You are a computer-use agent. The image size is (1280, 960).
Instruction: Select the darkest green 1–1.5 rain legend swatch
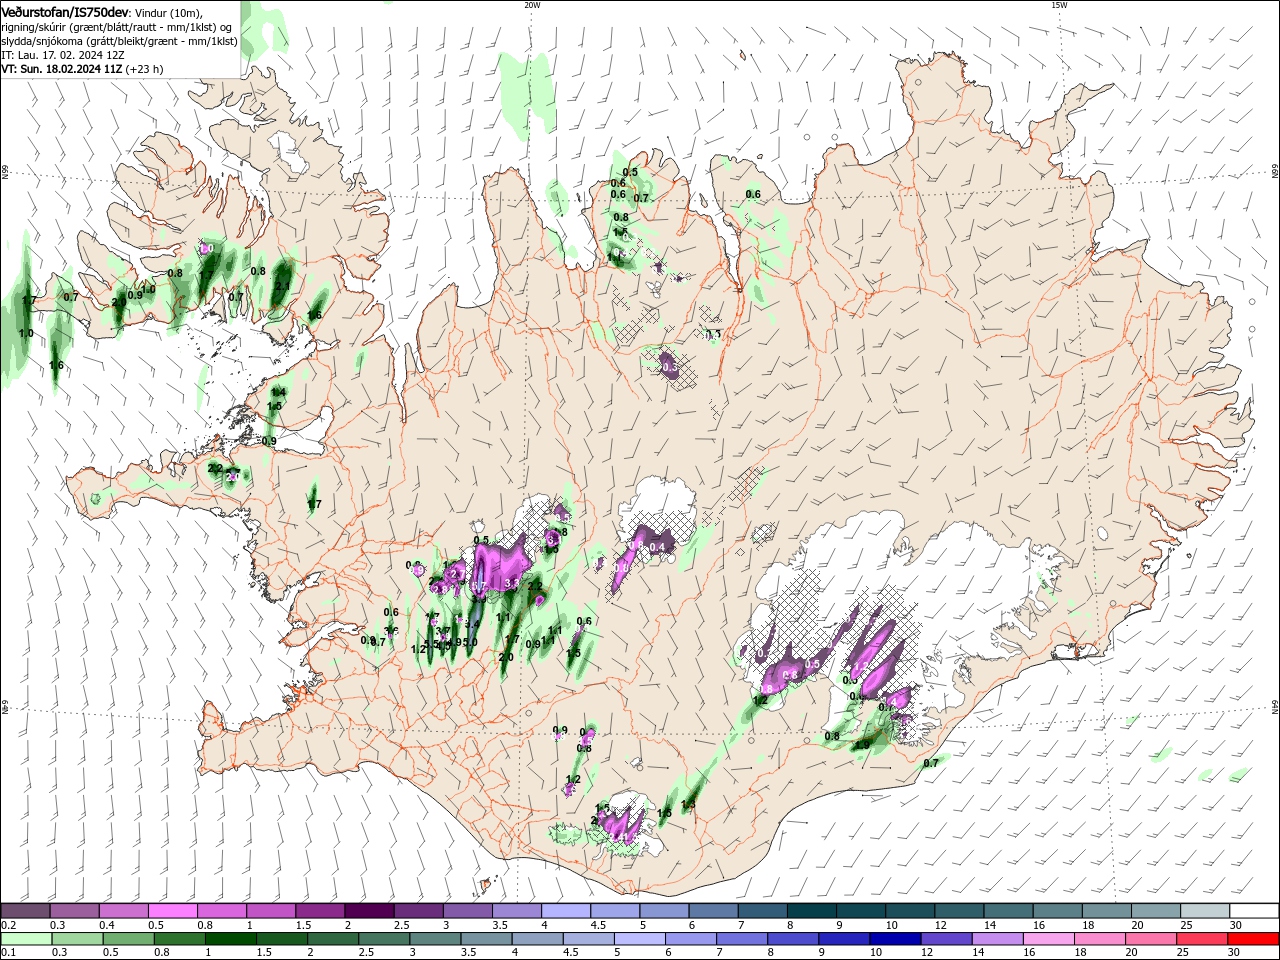230,939
